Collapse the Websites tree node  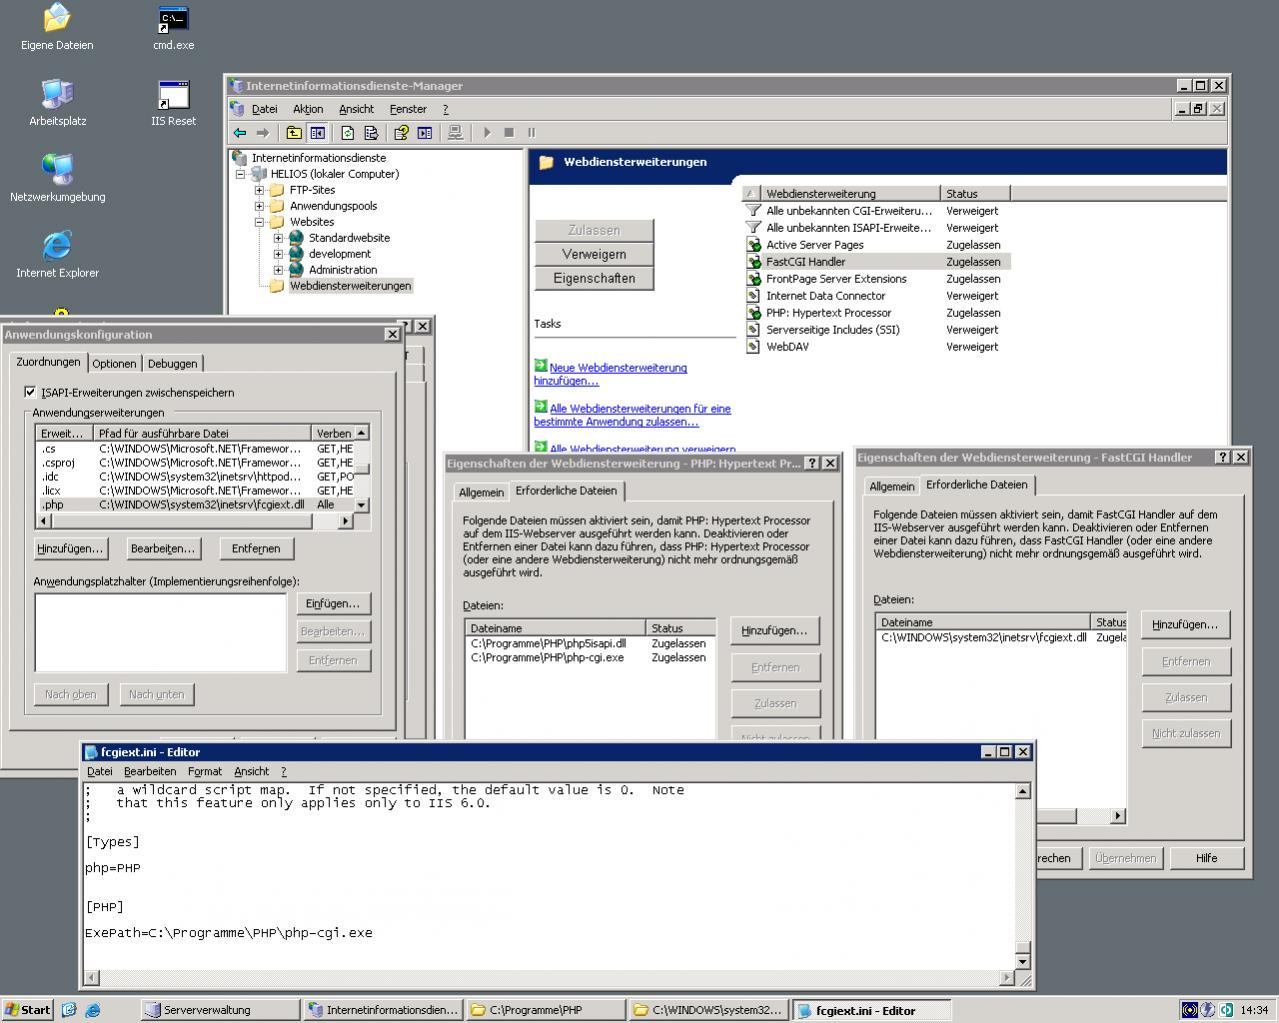[x=259, y=222]
